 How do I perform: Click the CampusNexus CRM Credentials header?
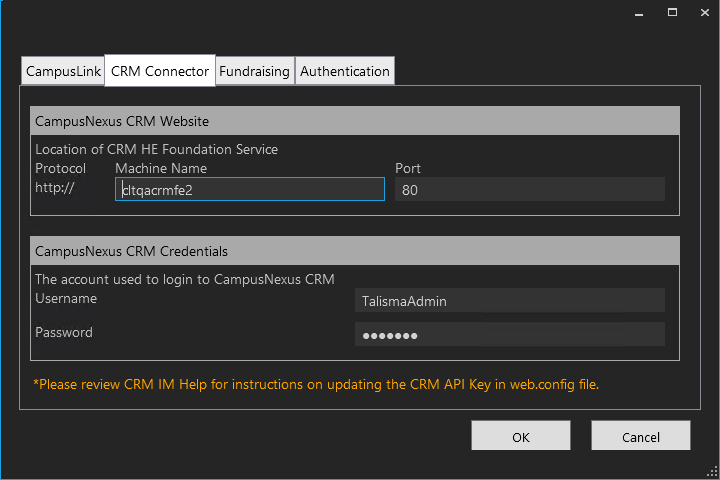[x=355, y=251]
